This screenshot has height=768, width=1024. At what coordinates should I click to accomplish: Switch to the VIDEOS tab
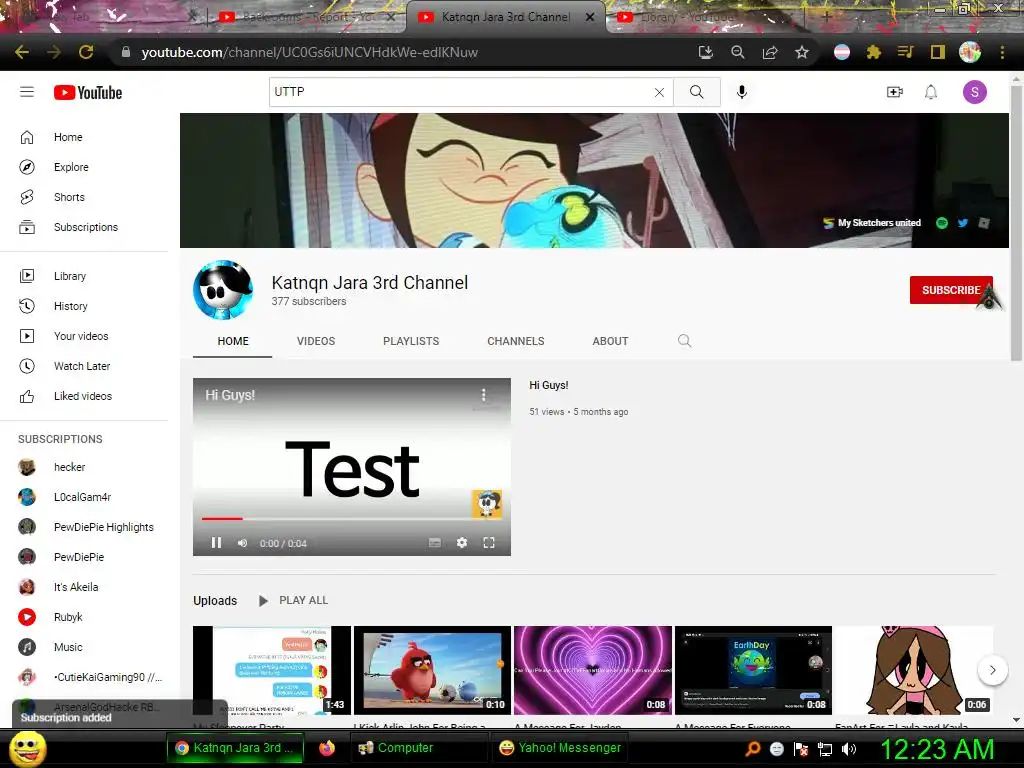click(x=316, y=341)
